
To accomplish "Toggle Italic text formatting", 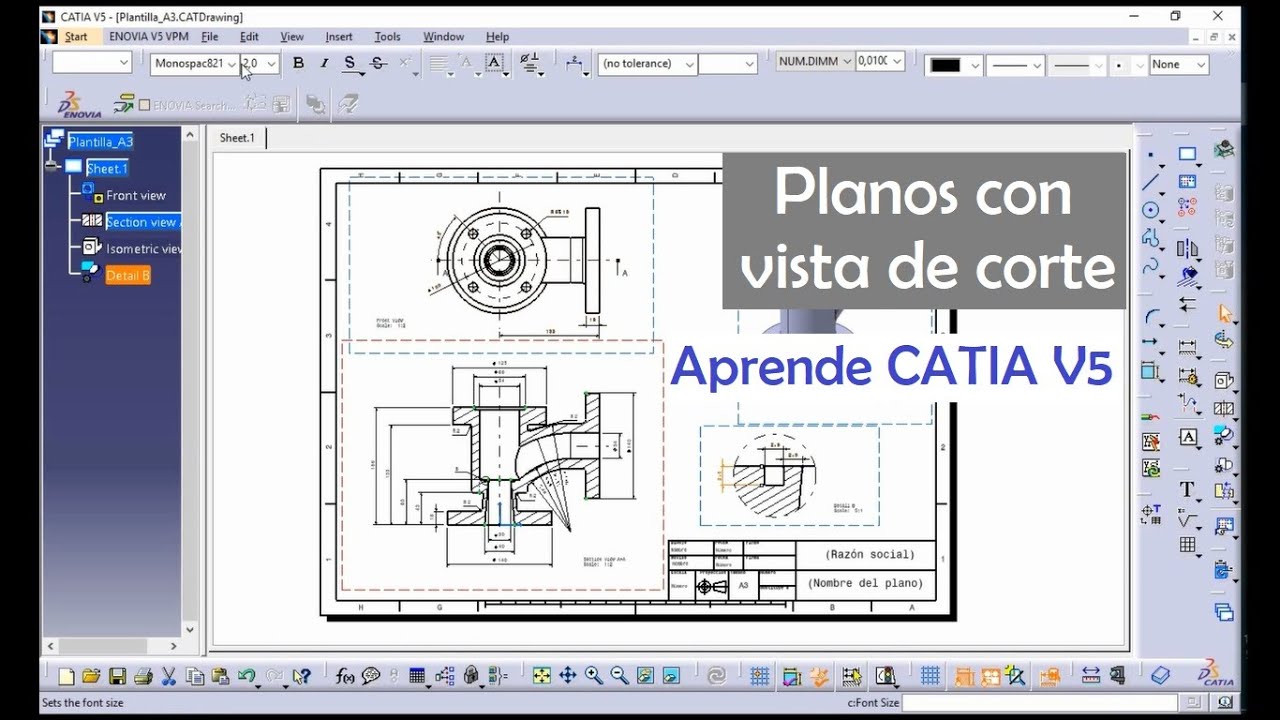I will [324, 63].
